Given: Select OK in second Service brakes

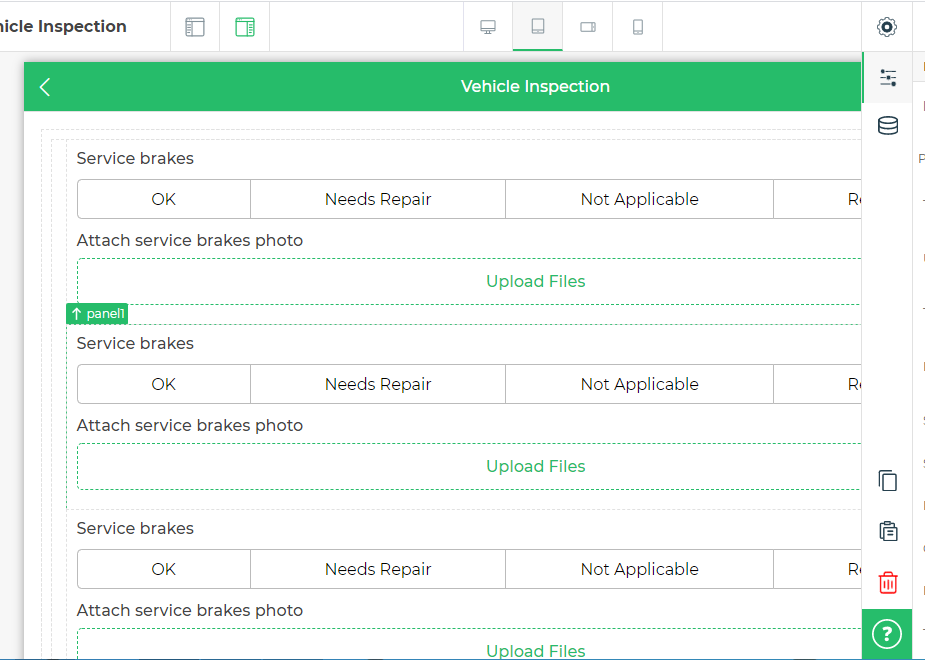Looking at the screenshot, I should [163, 384].
